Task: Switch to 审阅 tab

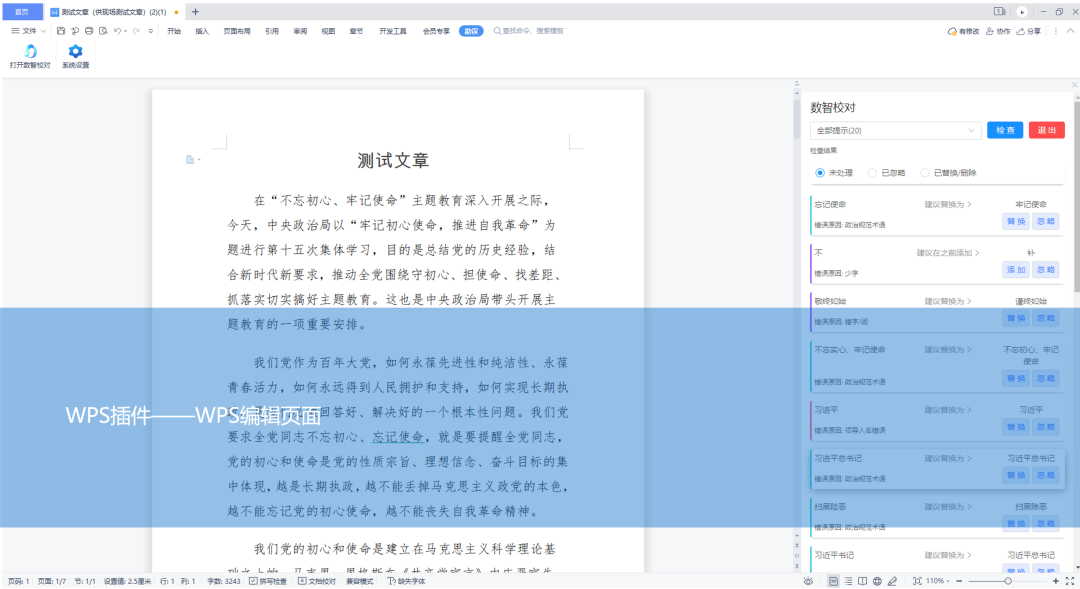Action: (300, 31)
